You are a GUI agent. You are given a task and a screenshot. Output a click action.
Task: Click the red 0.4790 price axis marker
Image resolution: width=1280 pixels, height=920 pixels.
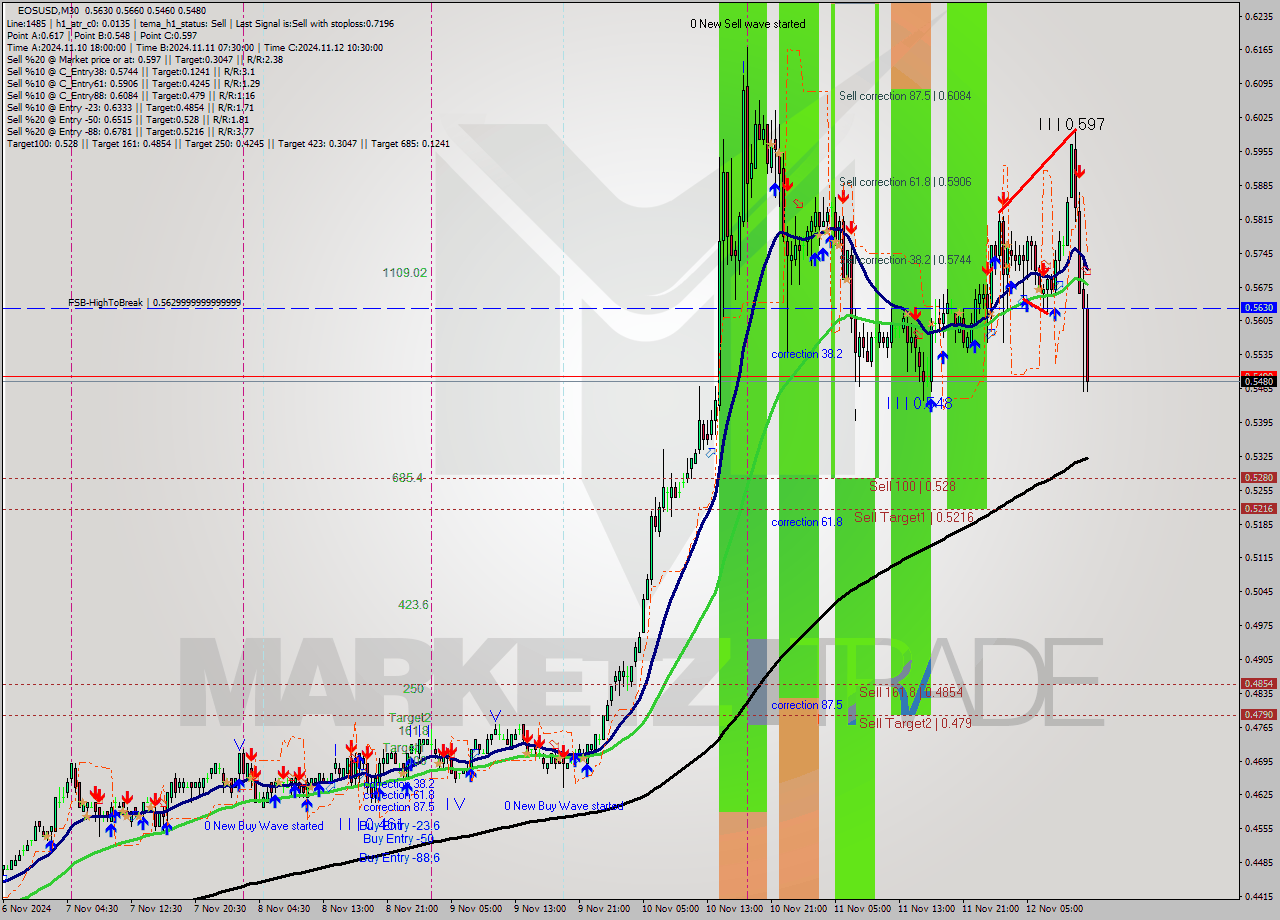(1257, 715)
